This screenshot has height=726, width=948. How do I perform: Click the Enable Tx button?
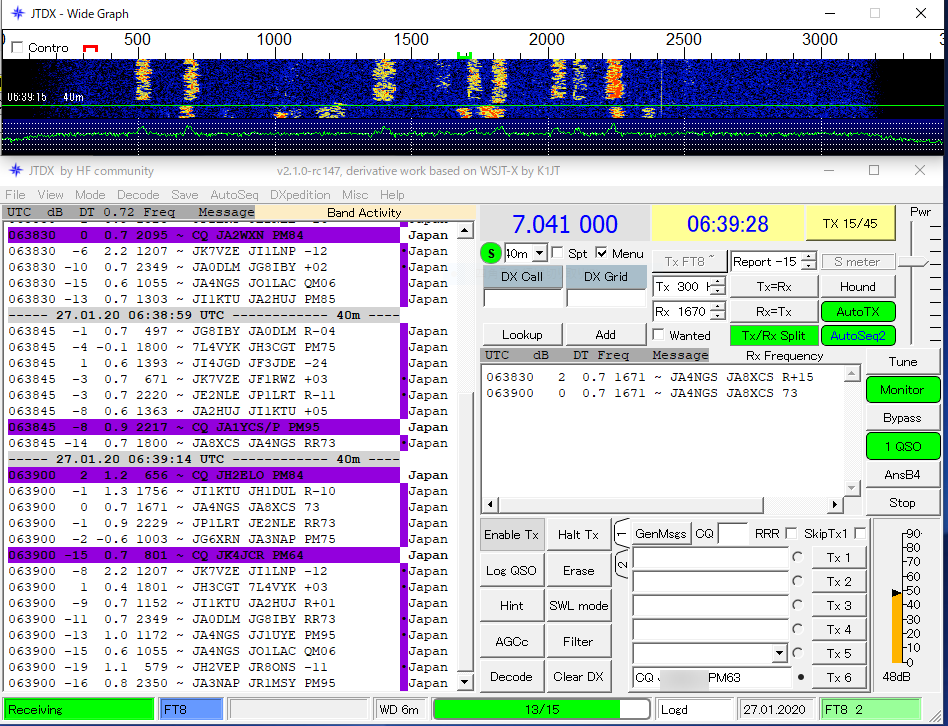point(511,535)
